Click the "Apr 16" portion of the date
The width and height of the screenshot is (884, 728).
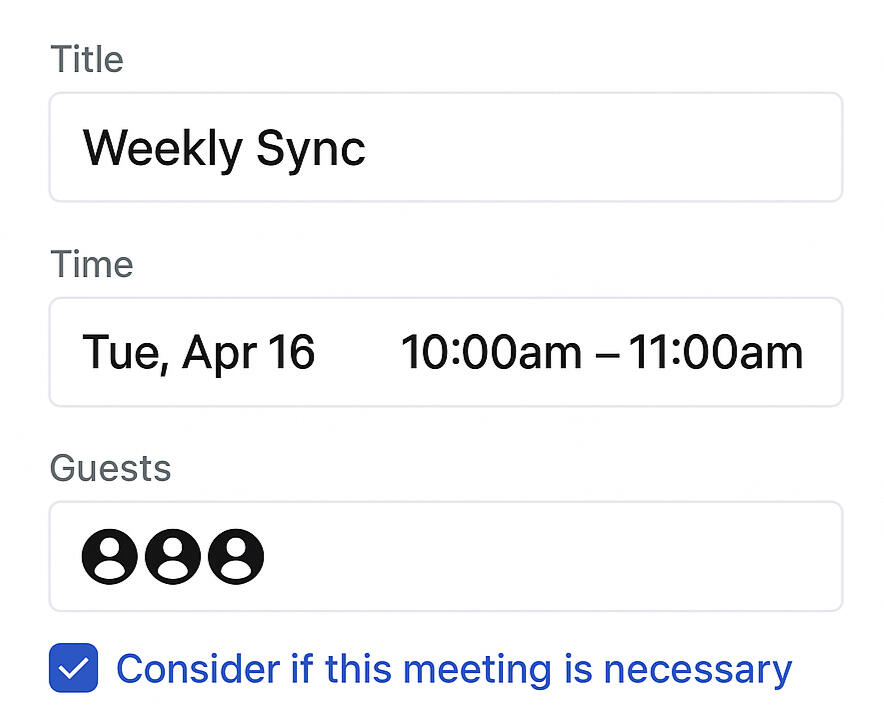click(248, 352)
